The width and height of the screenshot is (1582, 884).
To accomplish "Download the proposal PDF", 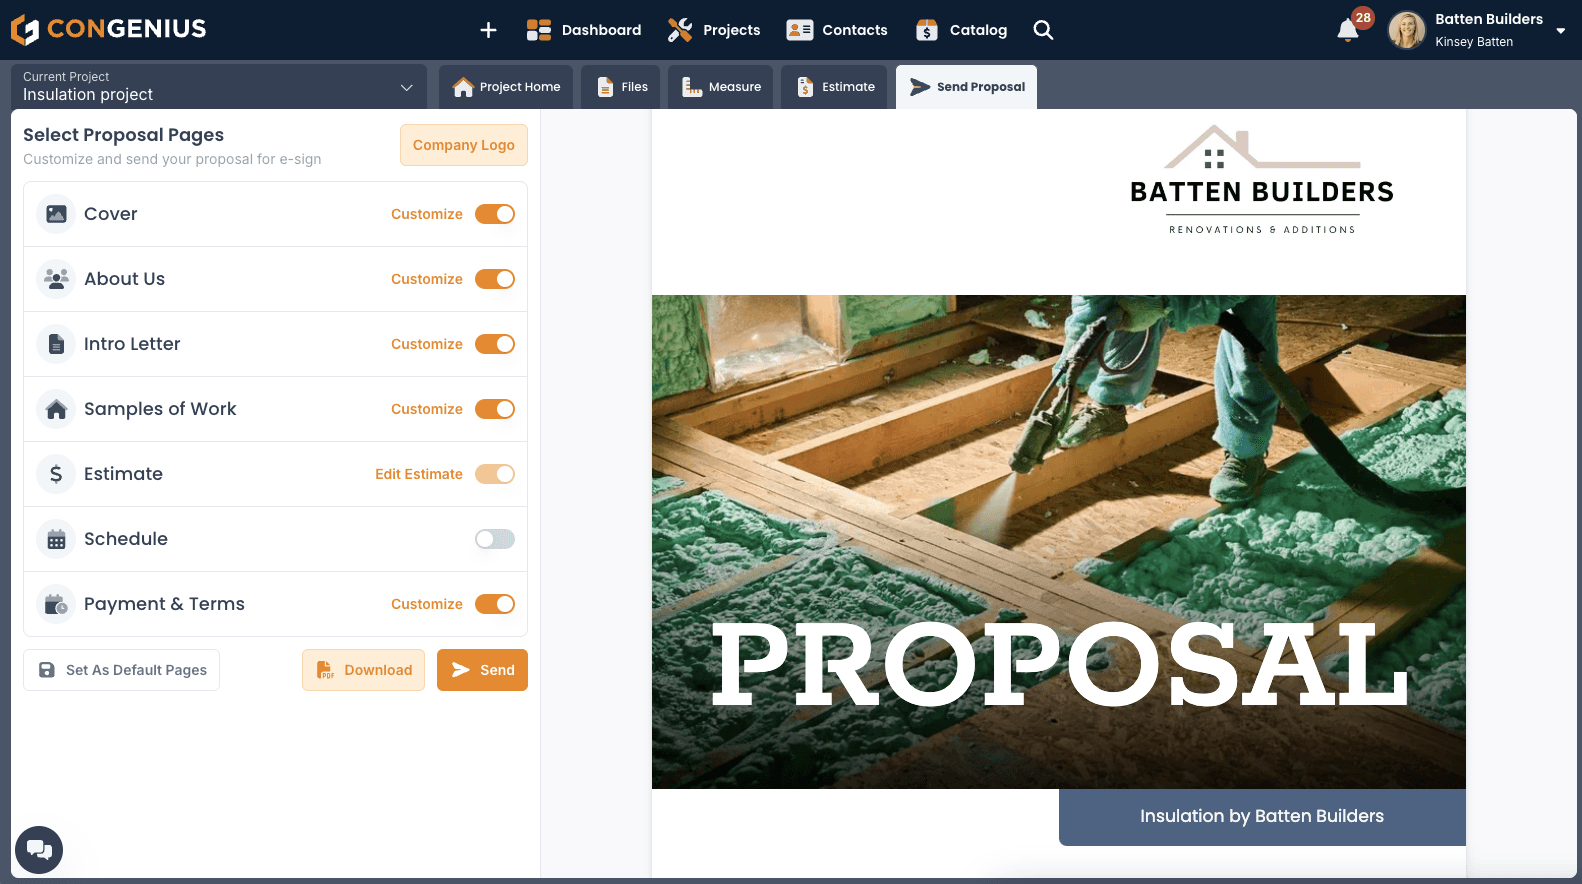I will [363, 670].
